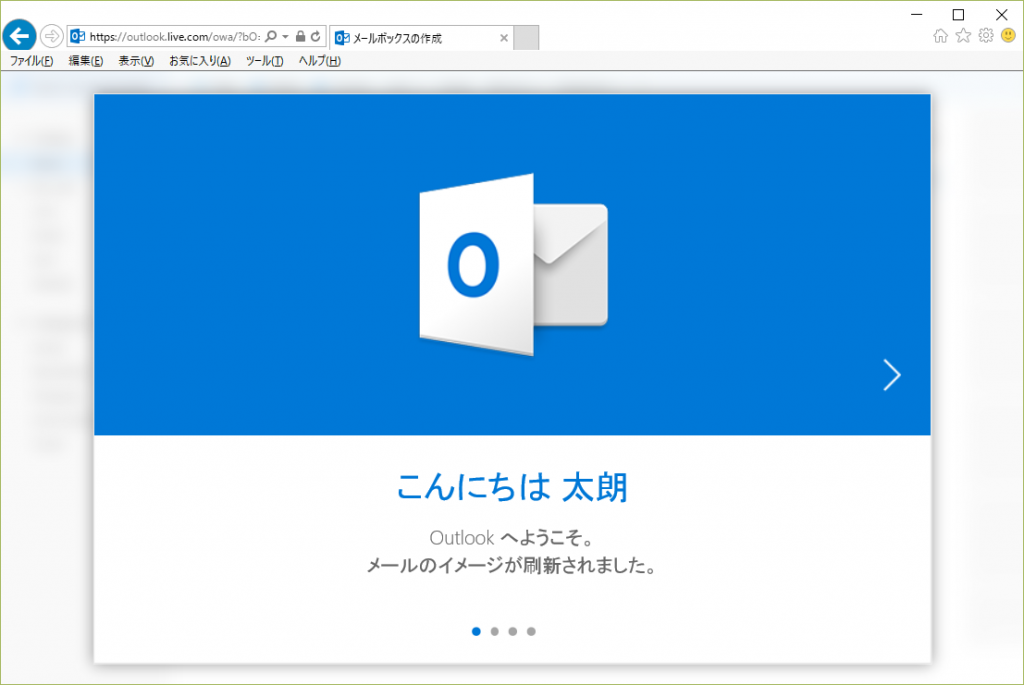Click the security lock icon
1024x685 pixels.
(300, 36)
